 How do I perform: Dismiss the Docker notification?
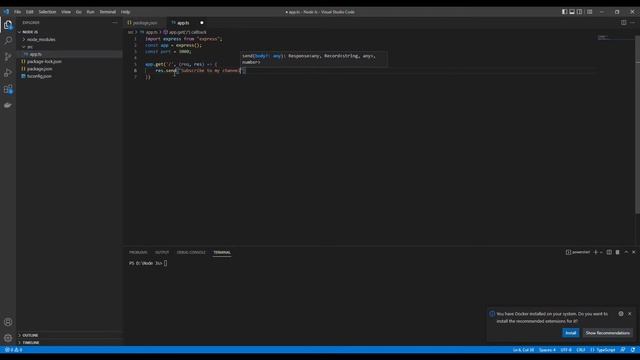click(630, 313)
